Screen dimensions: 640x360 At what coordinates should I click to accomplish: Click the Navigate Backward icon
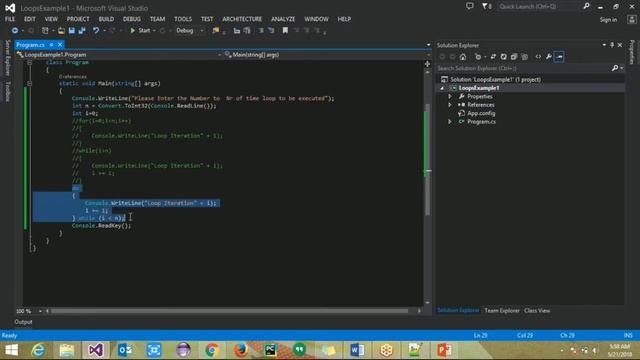coord(15,31)
